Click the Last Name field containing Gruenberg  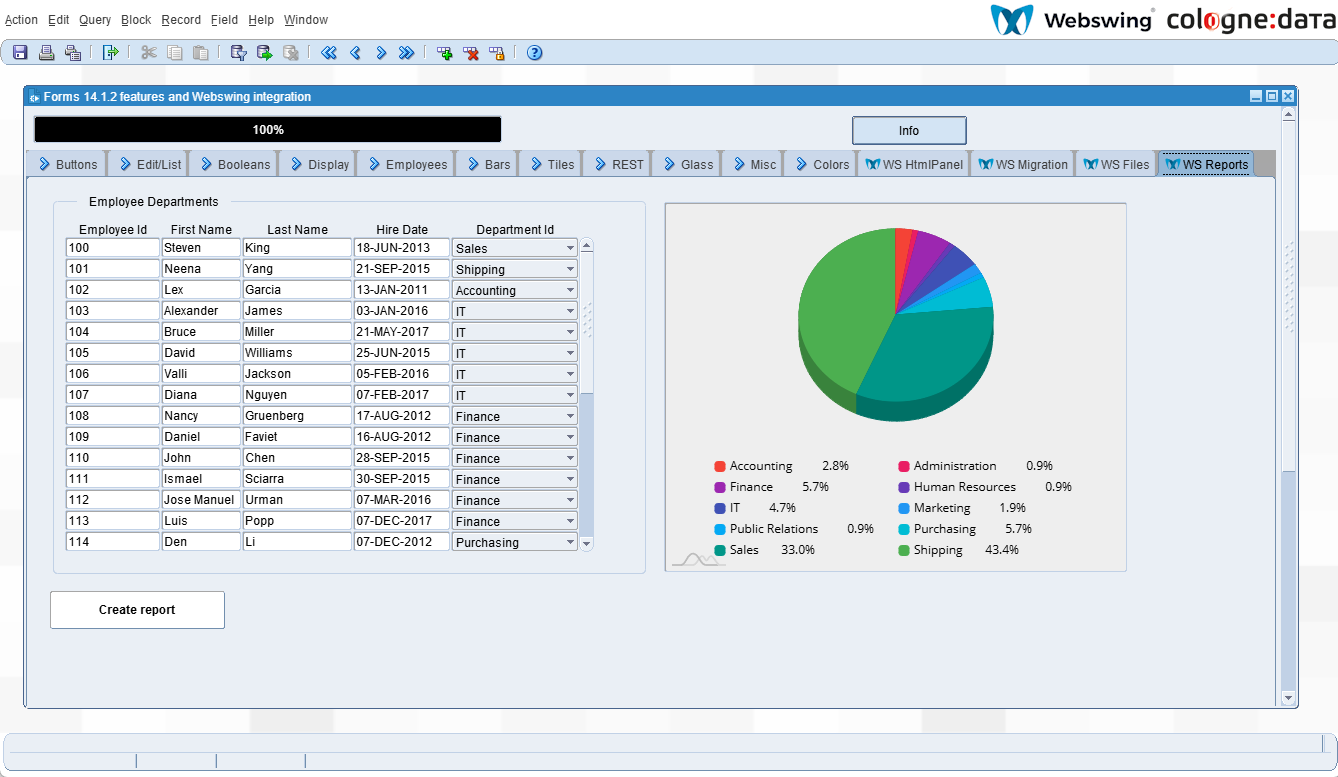coord(297,415)
